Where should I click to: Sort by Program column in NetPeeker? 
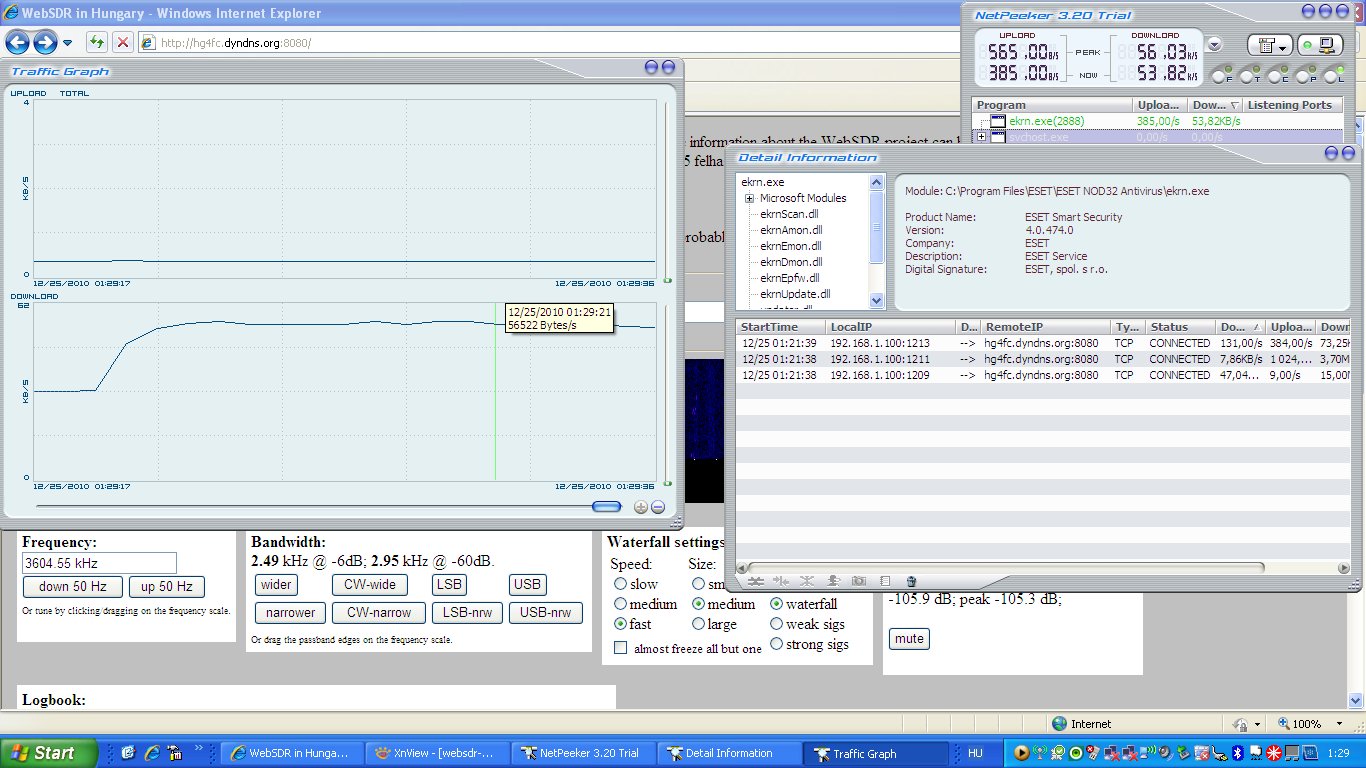[1052, 105]
